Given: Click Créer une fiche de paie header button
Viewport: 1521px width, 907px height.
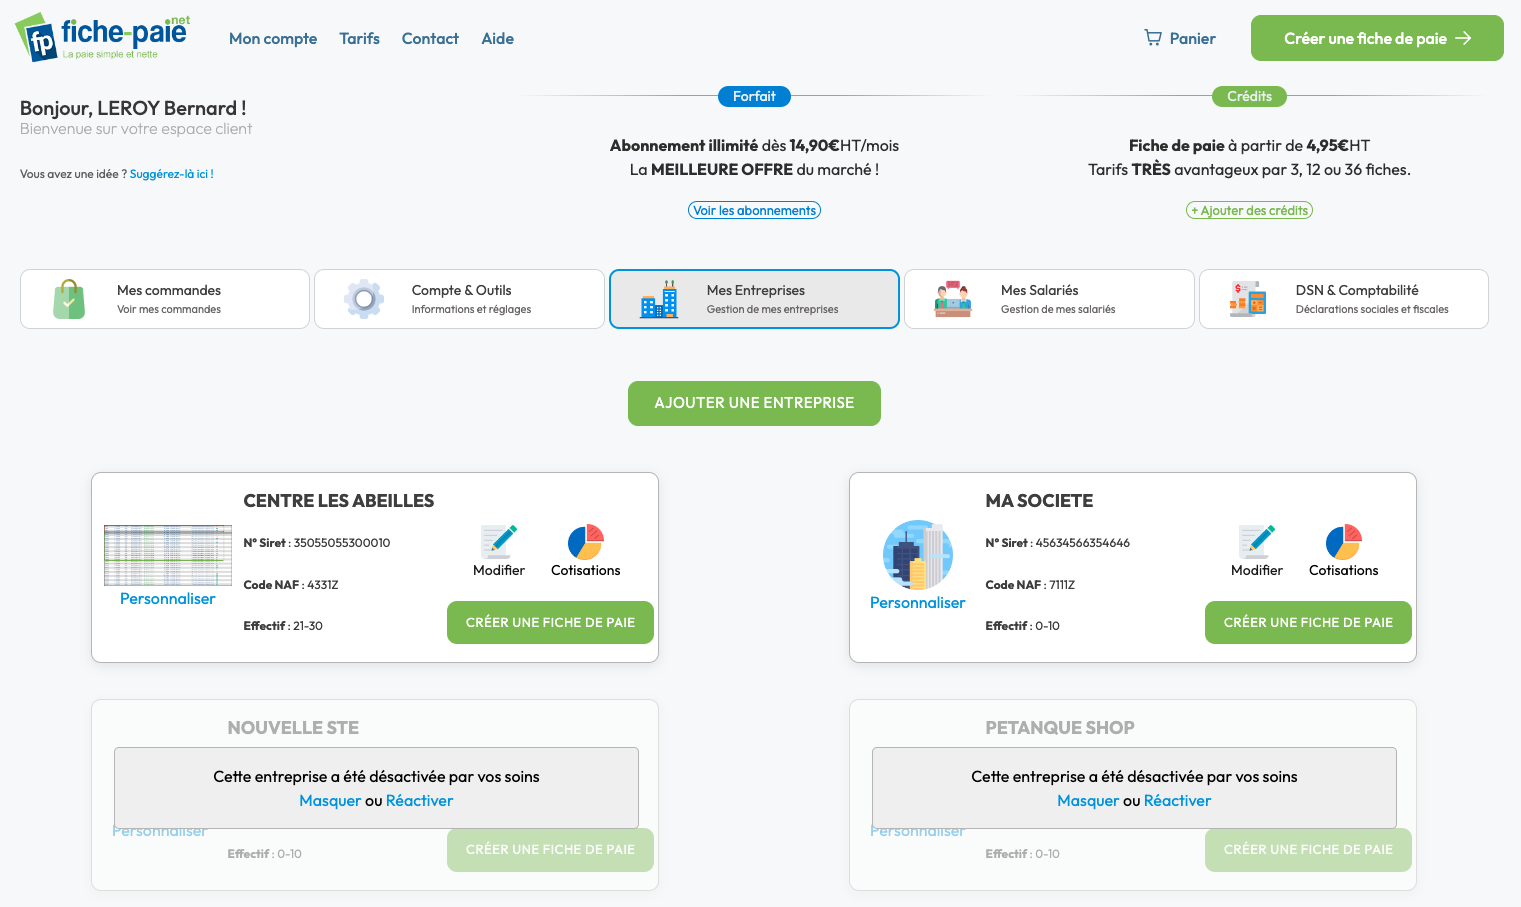Looking at the screenshot, I should point(1377,38).
